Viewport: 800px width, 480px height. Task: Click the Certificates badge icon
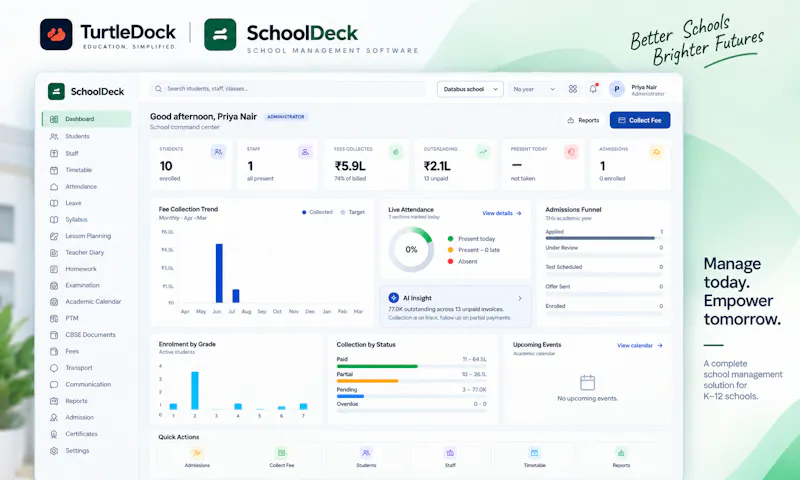click(x=54, y=434)
